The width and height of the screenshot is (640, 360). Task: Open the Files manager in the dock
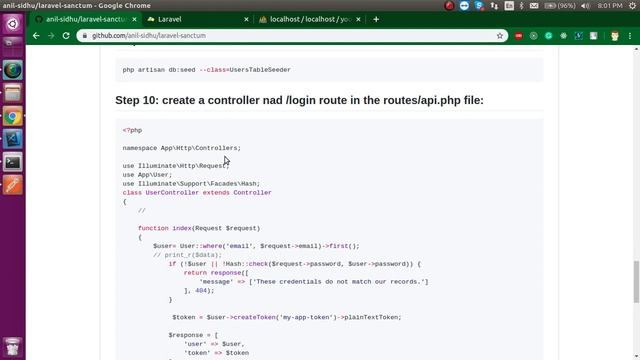point(12,93)
